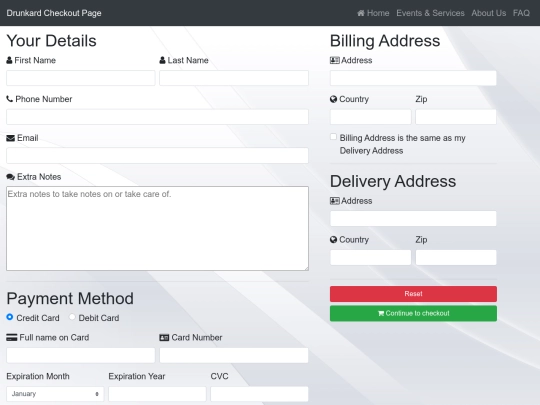Click the phone icon beside Phone Number
This screenshot has height=405, width=540.
(x=10, y=99)
